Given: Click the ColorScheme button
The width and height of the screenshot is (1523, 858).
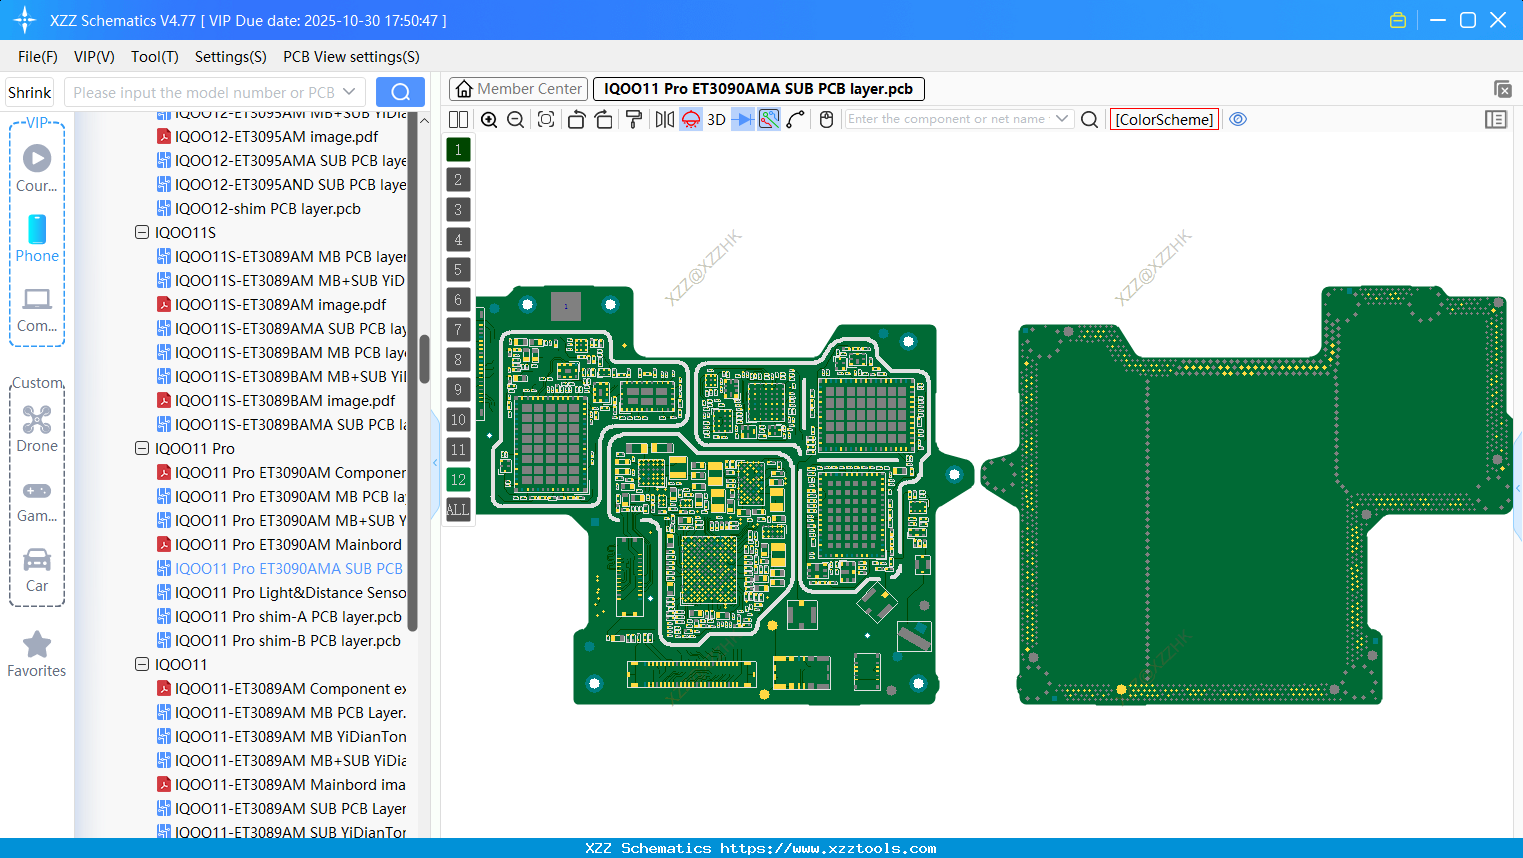Looking at the screenshot, I should click(x=1164, y=119).
